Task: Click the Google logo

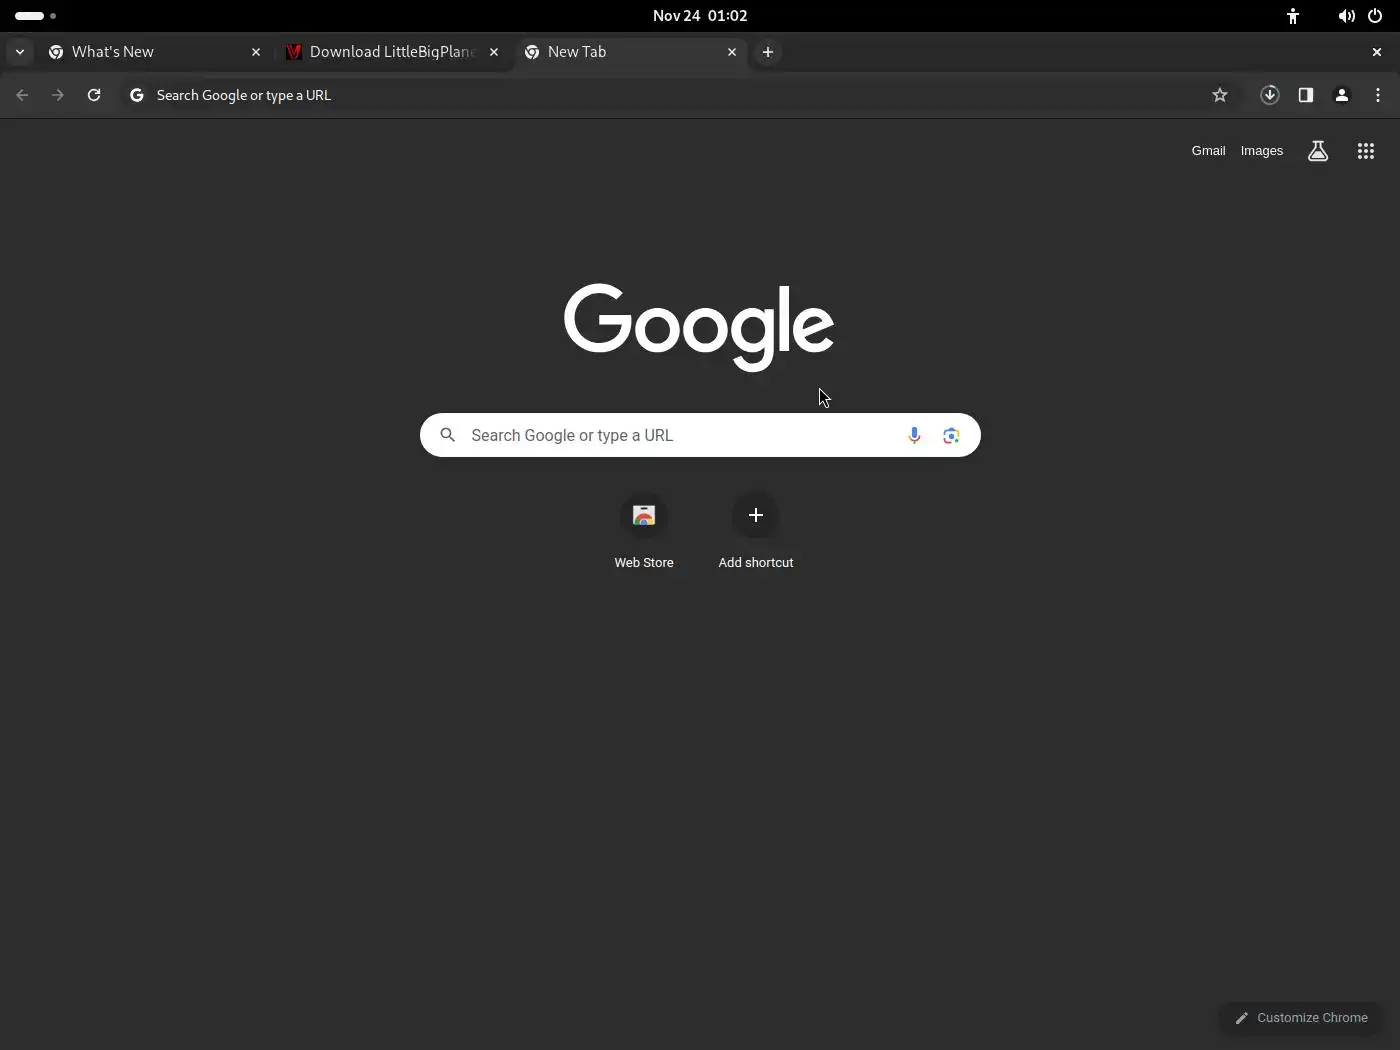Action: (699, 326)
